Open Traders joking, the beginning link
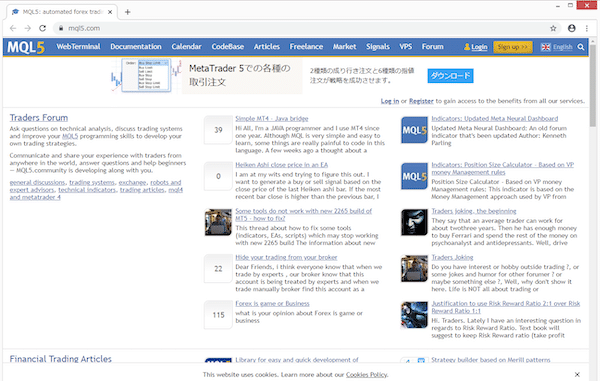Viewport: 600px width, 381px height. coord(474,211)
